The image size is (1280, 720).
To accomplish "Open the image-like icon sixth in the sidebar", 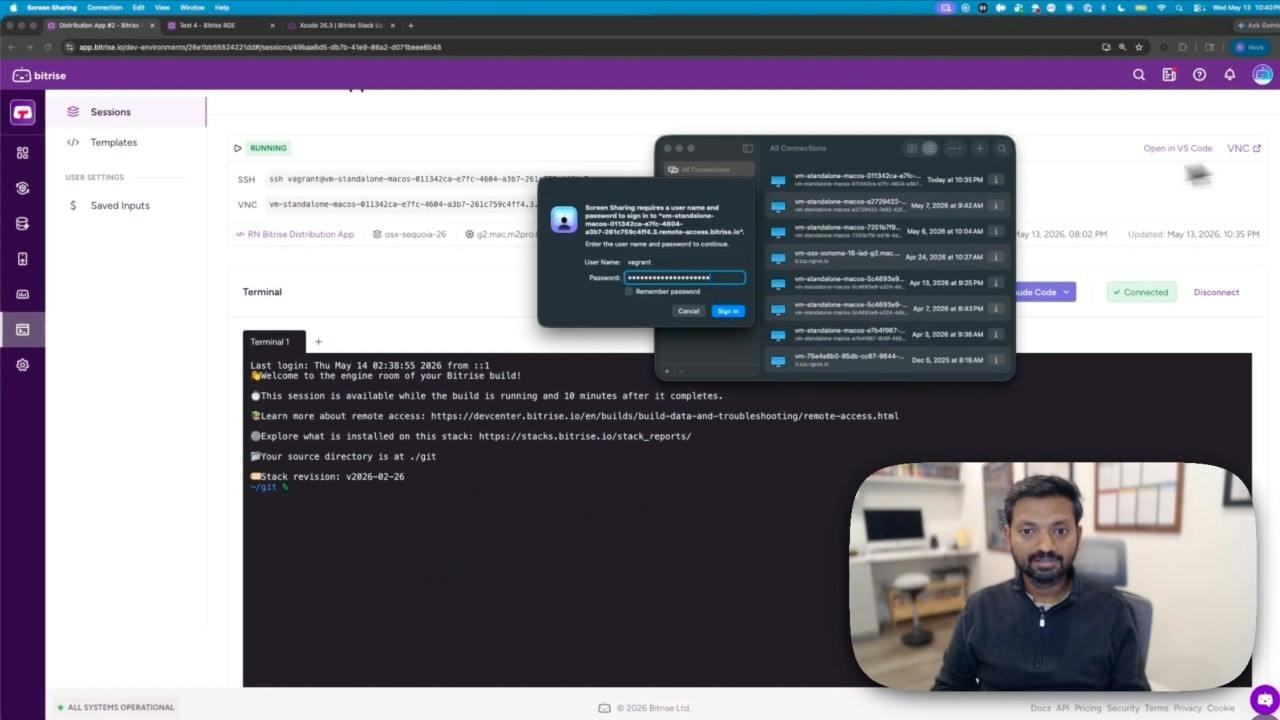I will [22, 294].
